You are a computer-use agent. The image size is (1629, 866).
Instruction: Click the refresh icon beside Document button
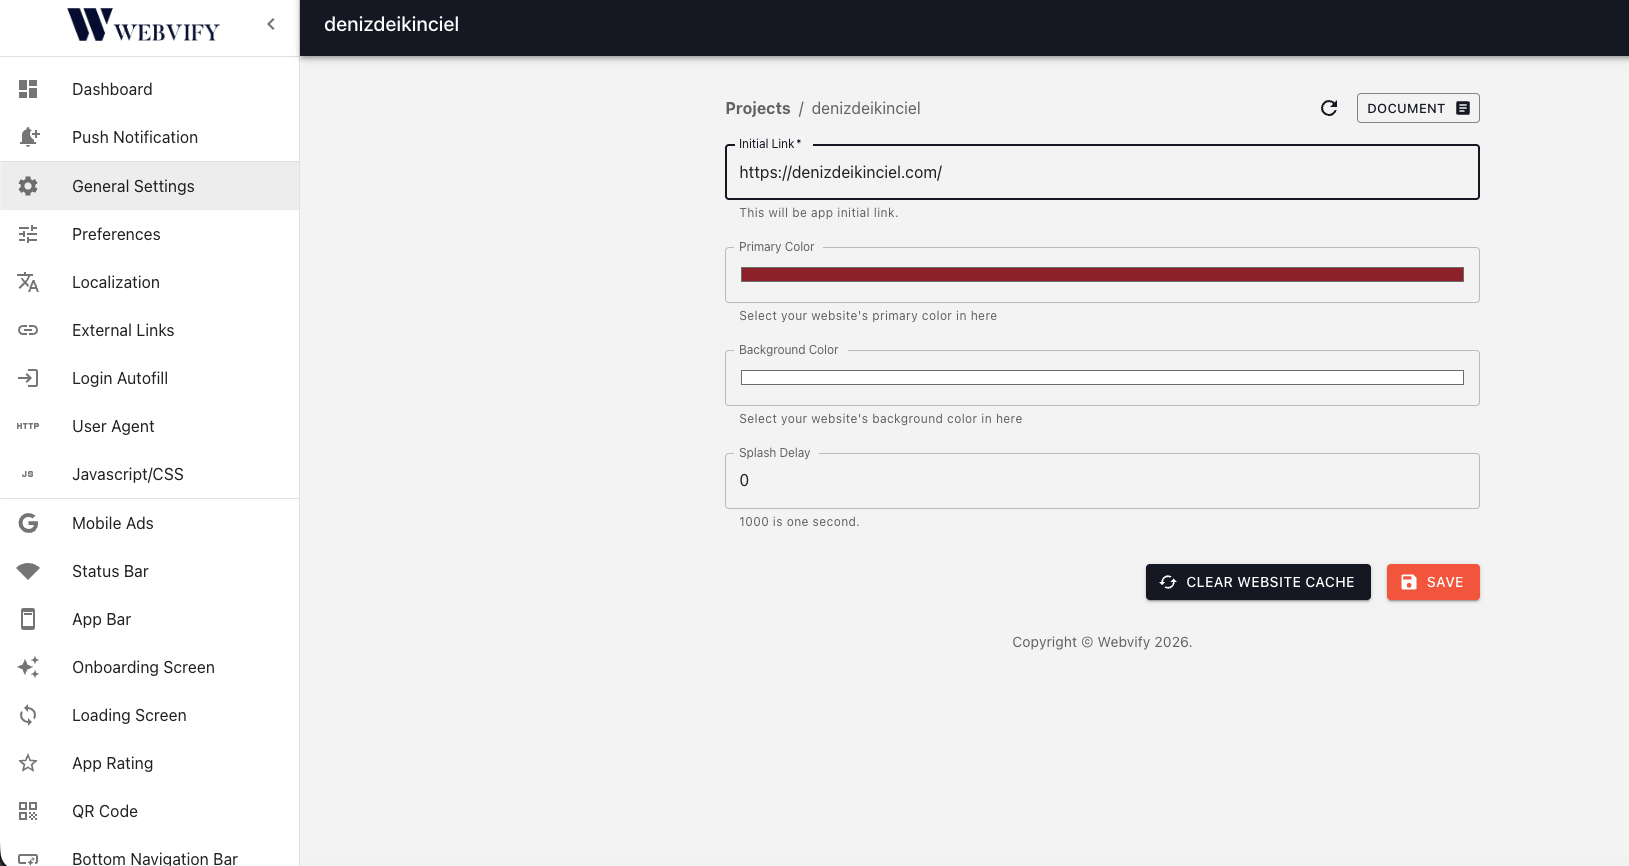pyautogui.click(x=1329, y=108)
